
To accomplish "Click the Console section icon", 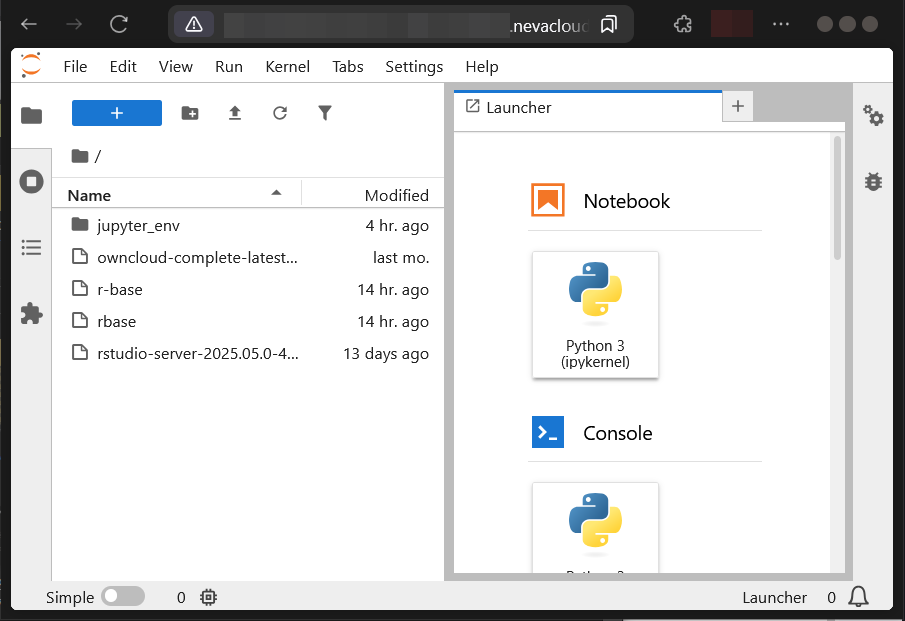I will [548, 432].
